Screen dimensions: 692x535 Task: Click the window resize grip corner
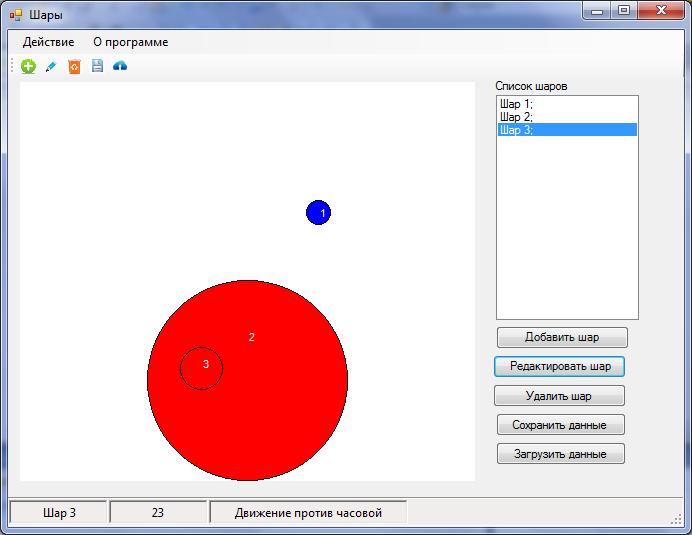676,519
